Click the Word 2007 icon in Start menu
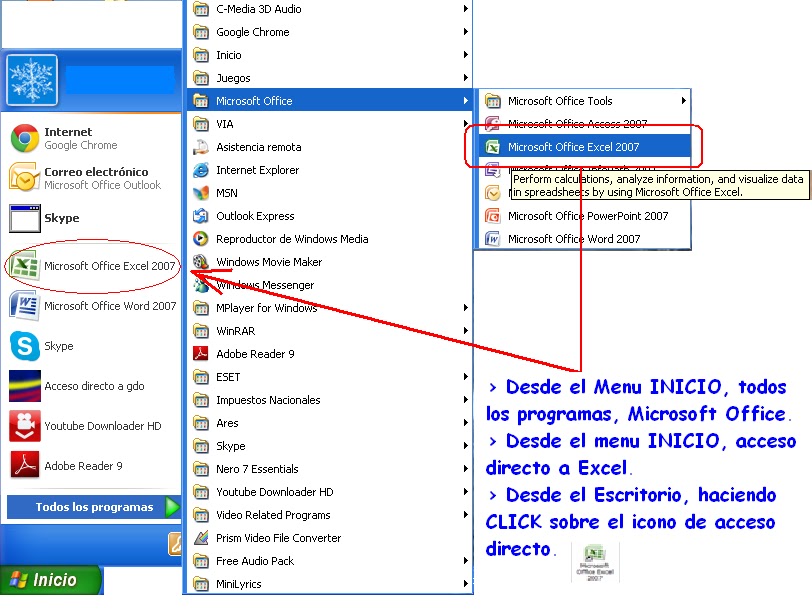 click(x=24, y=306)
